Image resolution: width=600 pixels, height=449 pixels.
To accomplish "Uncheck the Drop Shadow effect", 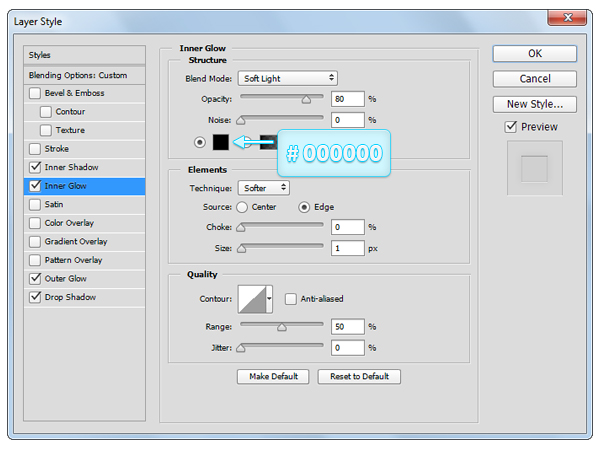I will 36,297.
